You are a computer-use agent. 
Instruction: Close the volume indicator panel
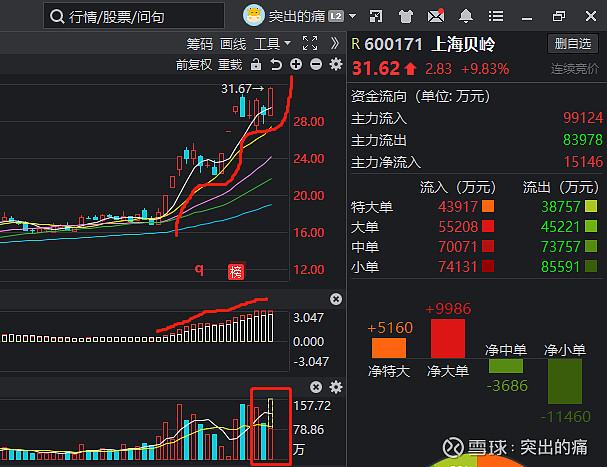[x=316, y=387]
